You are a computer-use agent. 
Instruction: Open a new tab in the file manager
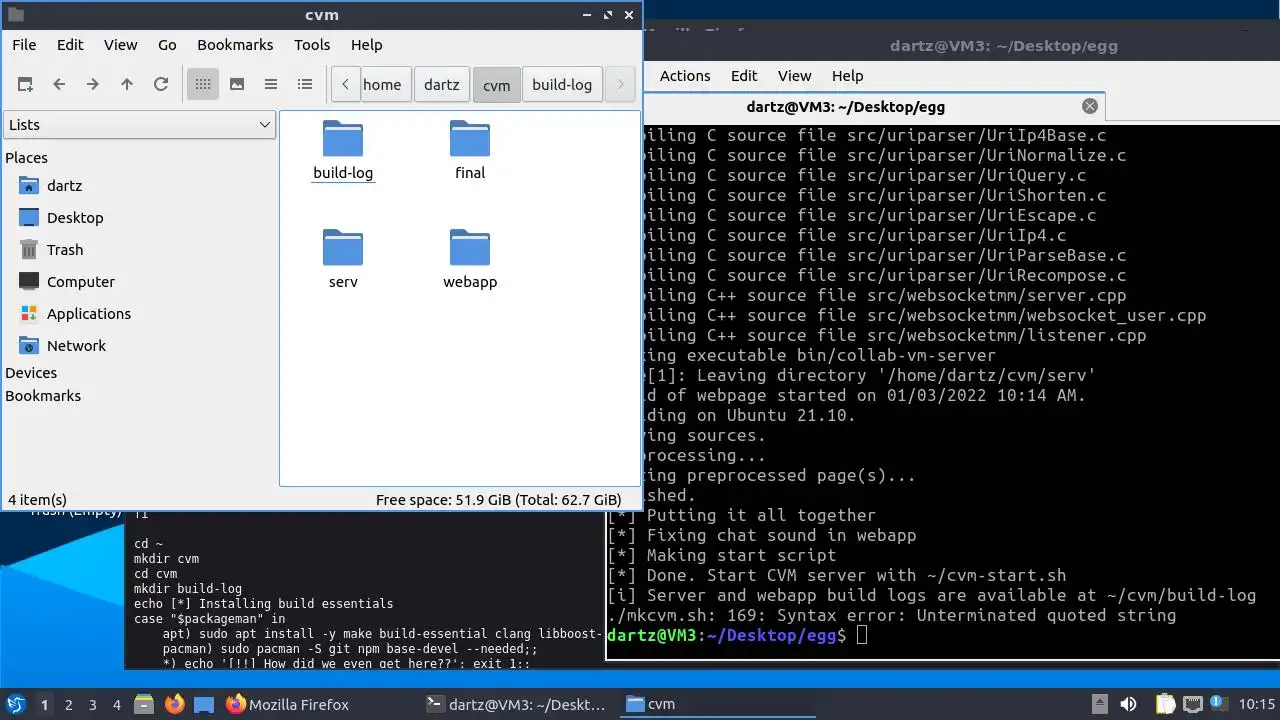[25, 85]
